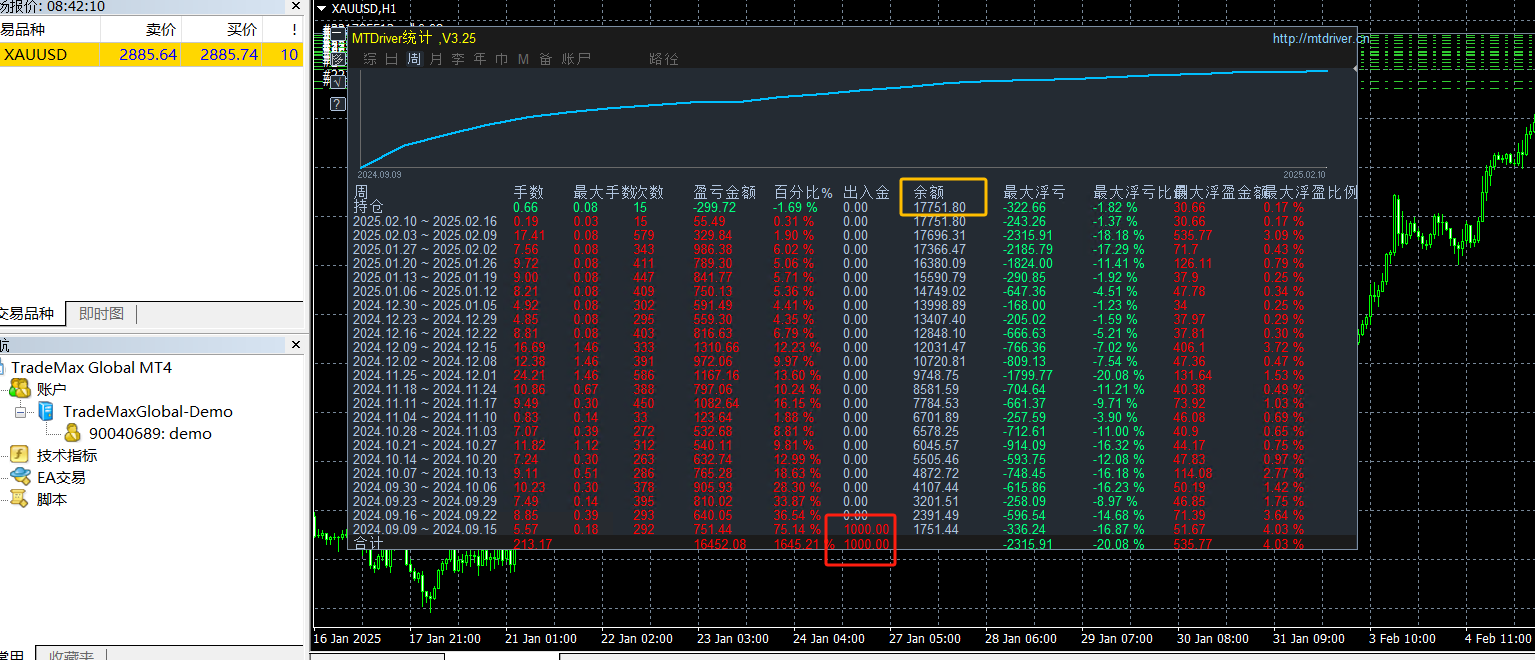Click the 持仓 row label
1535x660 pixels.
click(368, 207)
